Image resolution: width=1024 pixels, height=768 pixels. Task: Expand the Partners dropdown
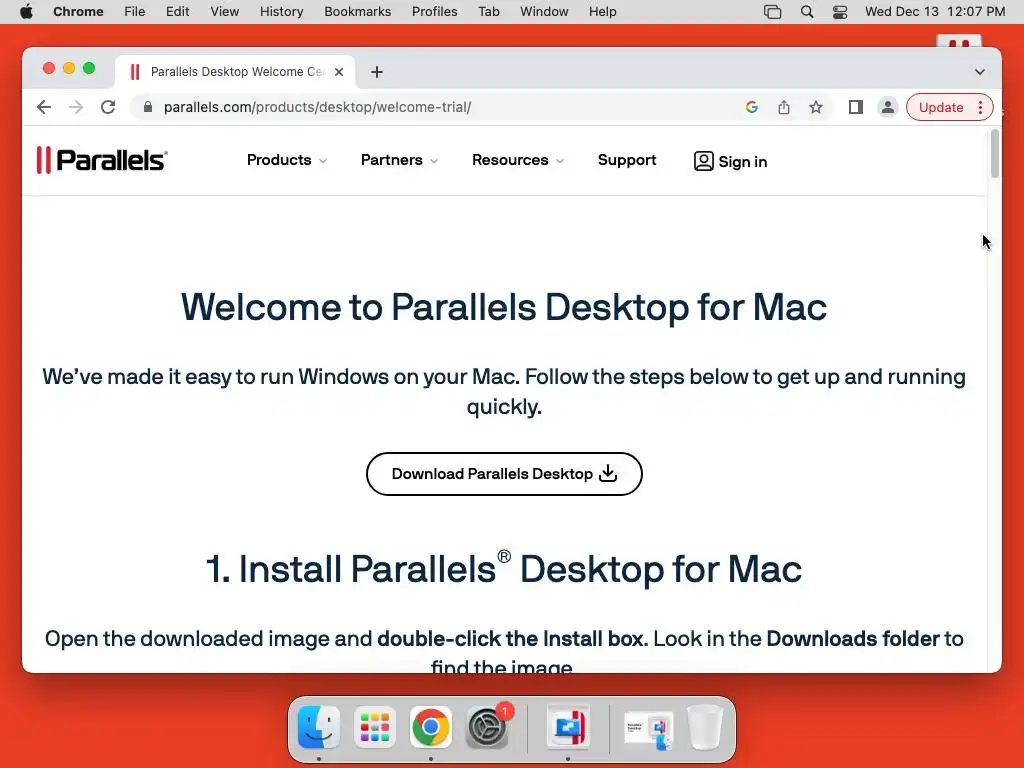pos(399,160)
